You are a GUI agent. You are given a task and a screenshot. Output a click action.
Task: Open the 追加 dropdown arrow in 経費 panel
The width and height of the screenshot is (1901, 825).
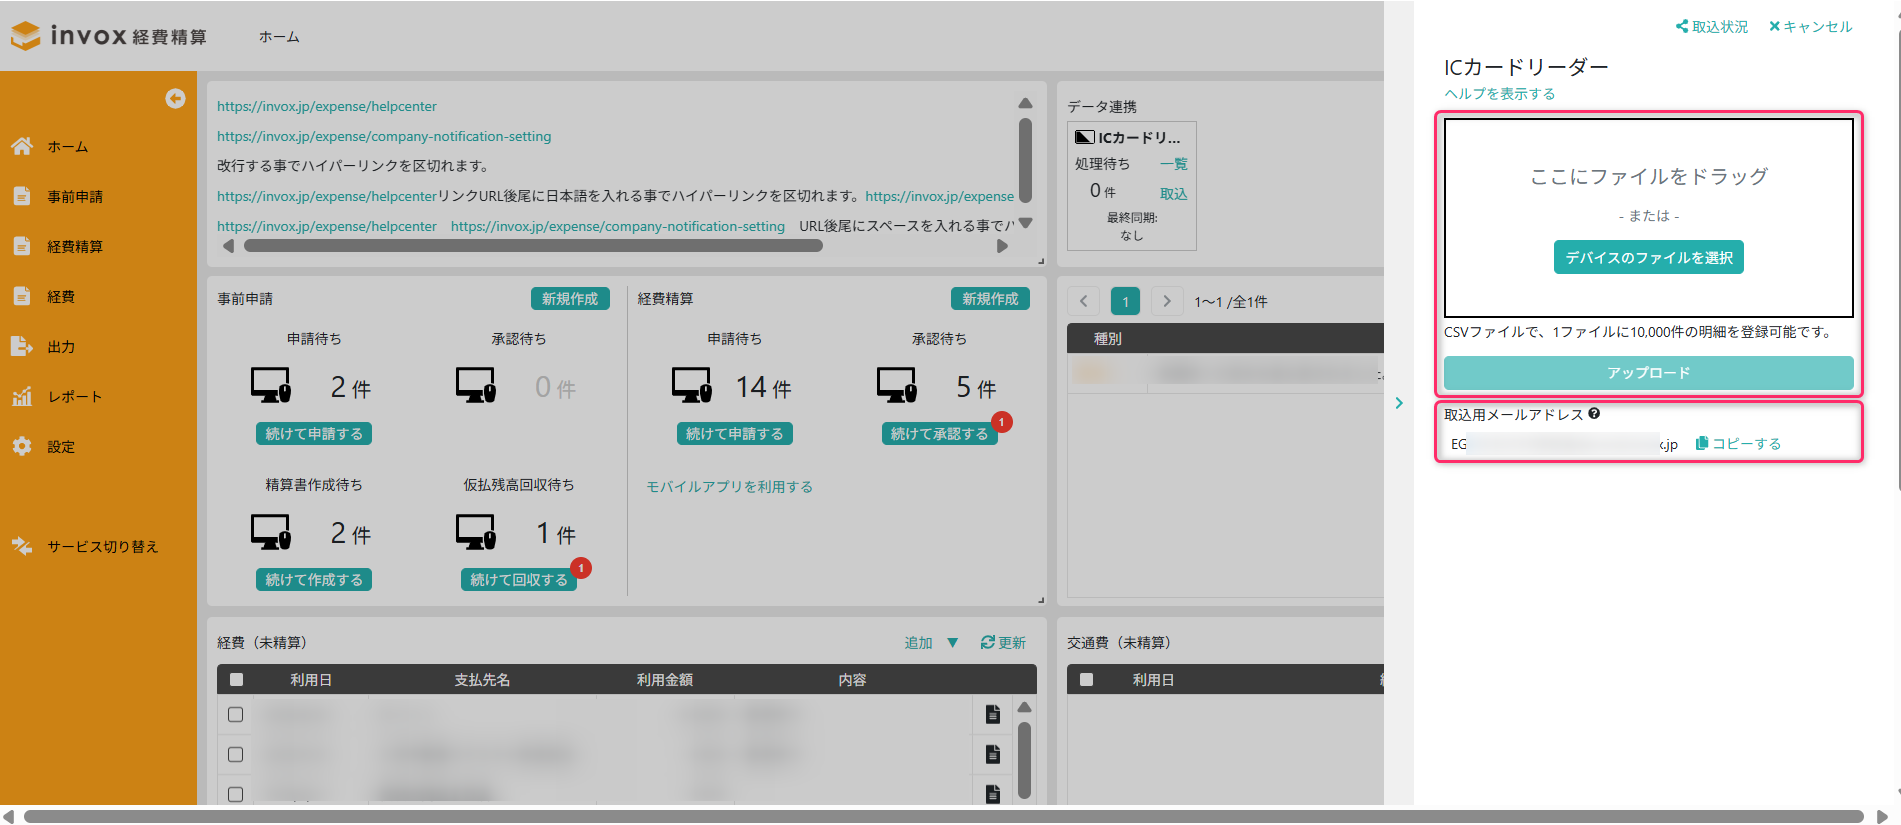(x=952, y=643)
